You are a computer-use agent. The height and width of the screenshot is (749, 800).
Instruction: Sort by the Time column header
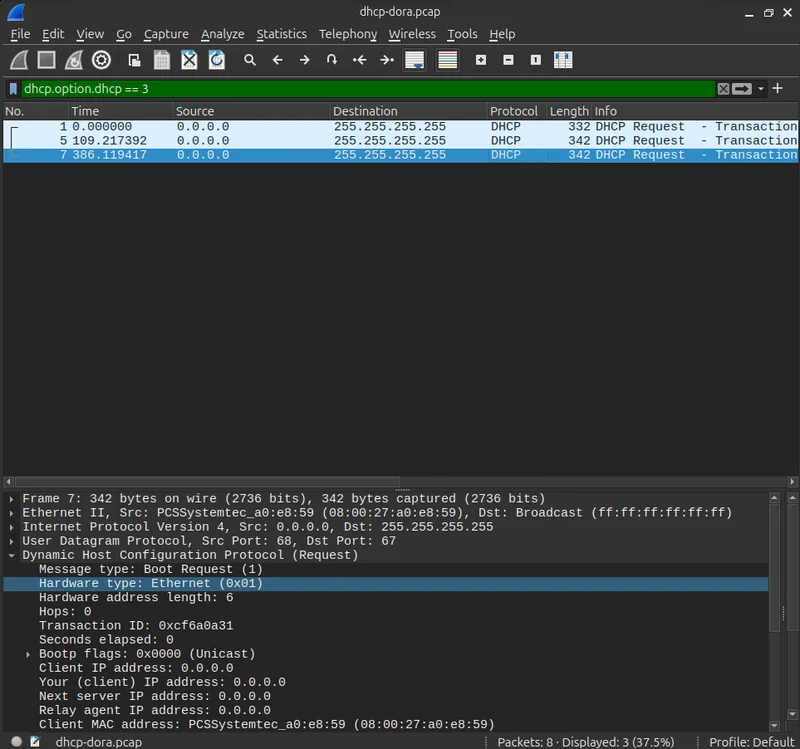[121, 111]
